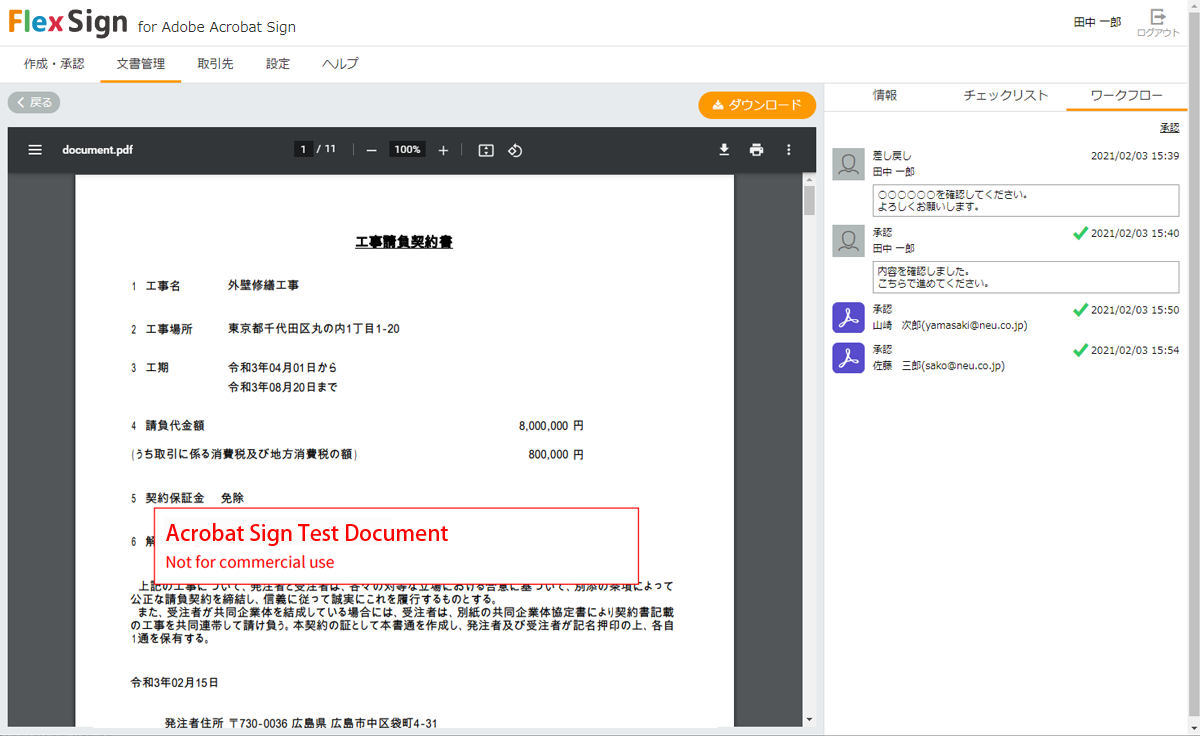Open the ヘルプ menu

click(x=340, y=64)
